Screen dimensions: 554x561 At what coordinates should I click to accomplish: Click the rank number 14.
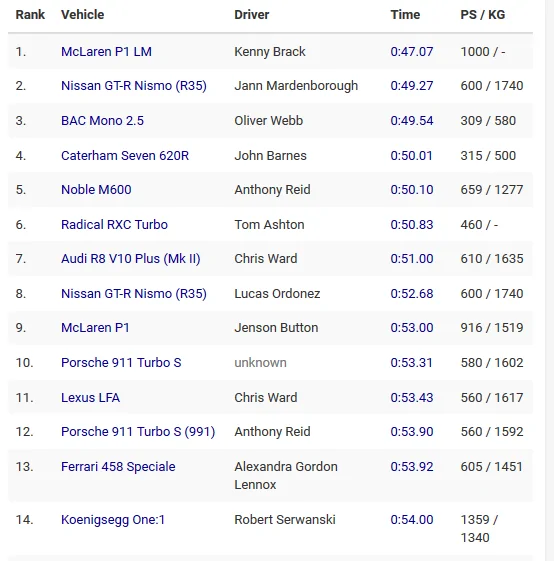(24, 520)
